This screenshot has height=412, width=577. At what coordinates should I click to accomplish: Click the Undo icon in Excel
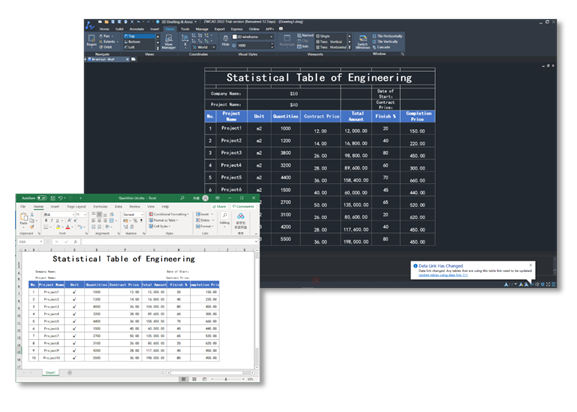(x=60, y=198)
